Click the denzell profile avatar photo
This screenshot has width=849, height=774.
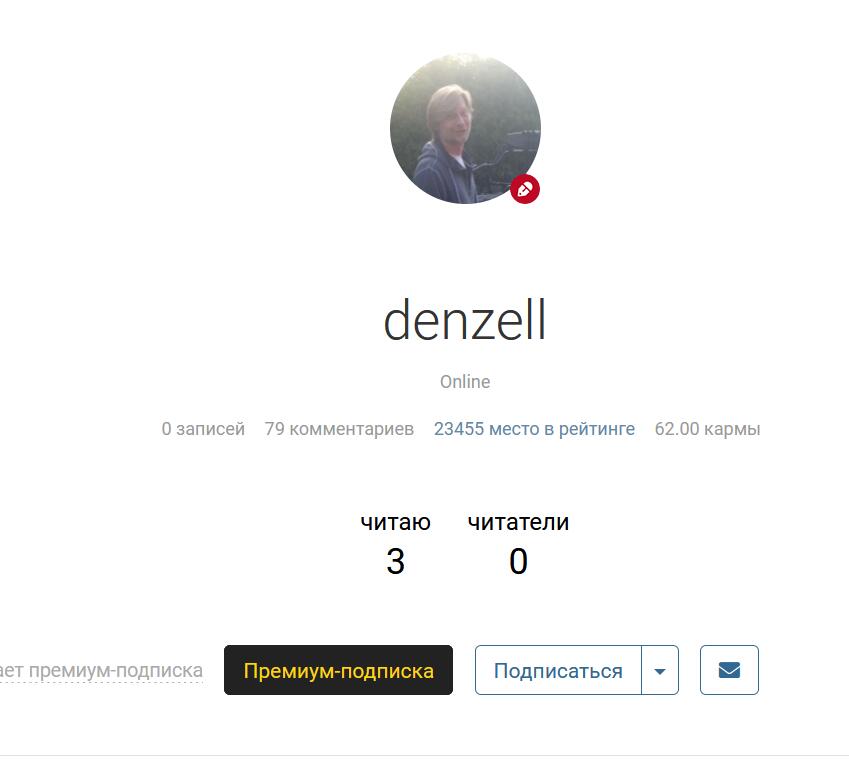(x=465, y=128)
